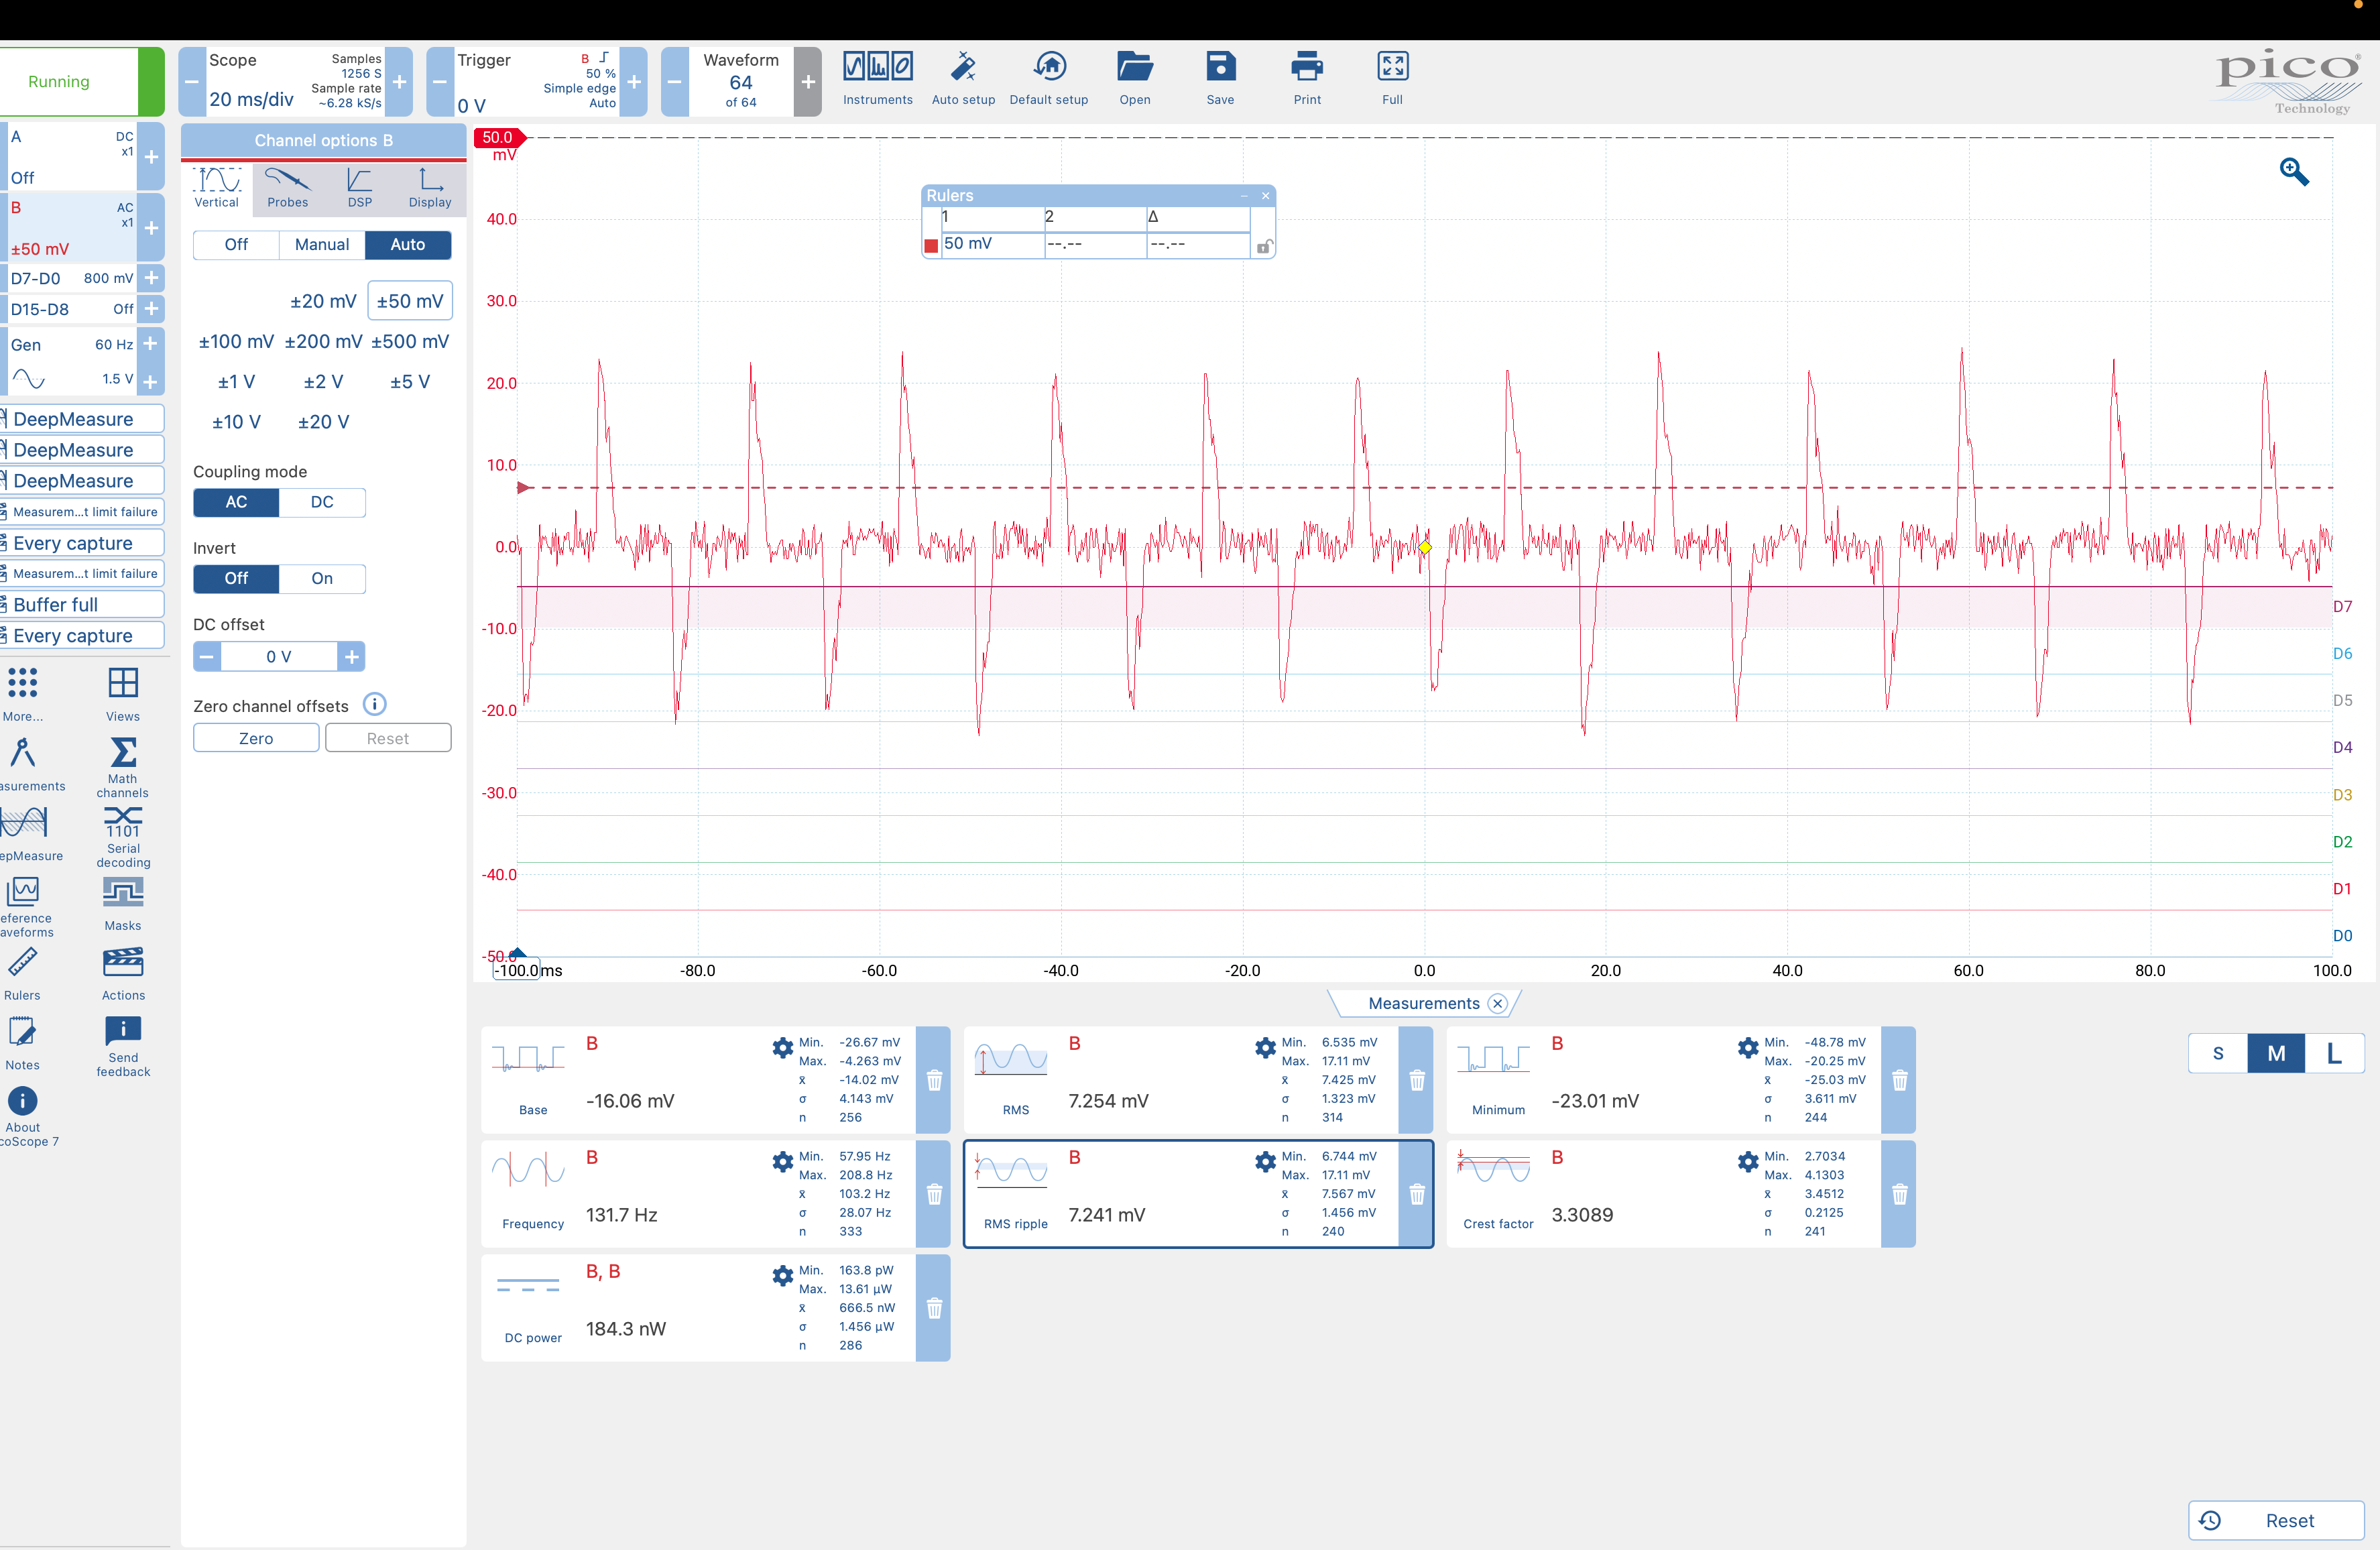Viewport: 2380px width, 1550px height.
Task: Expand the D15-D8 digital channel options
Action: pos(151,309)
